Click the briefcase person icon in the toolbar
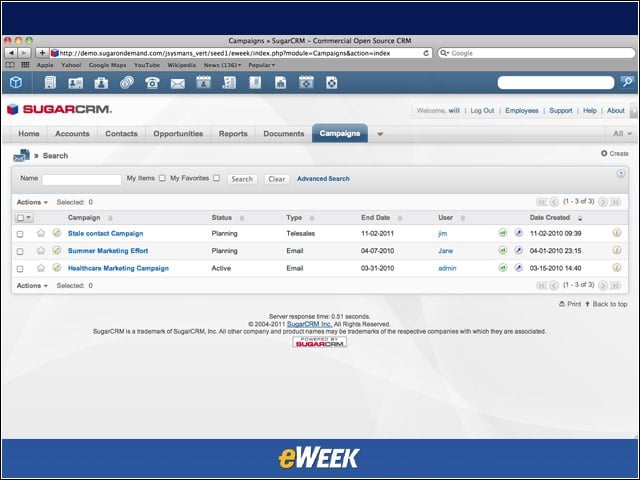 point(101,83)
